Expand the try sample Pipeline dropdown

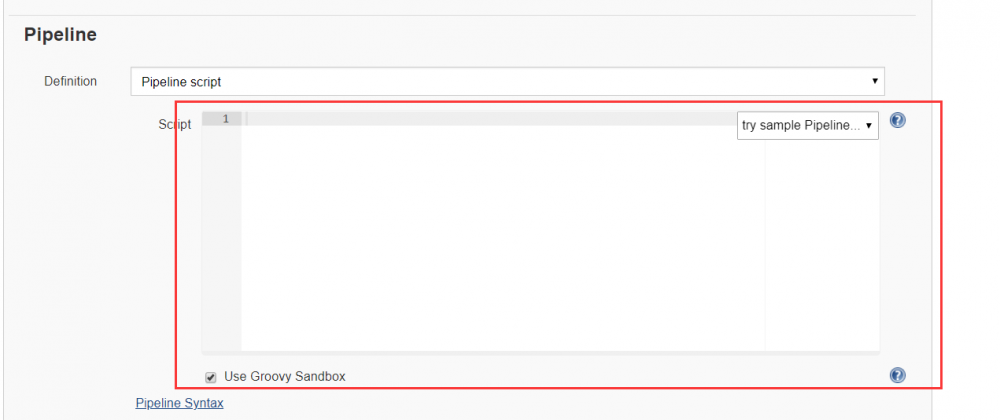point(807,125)
